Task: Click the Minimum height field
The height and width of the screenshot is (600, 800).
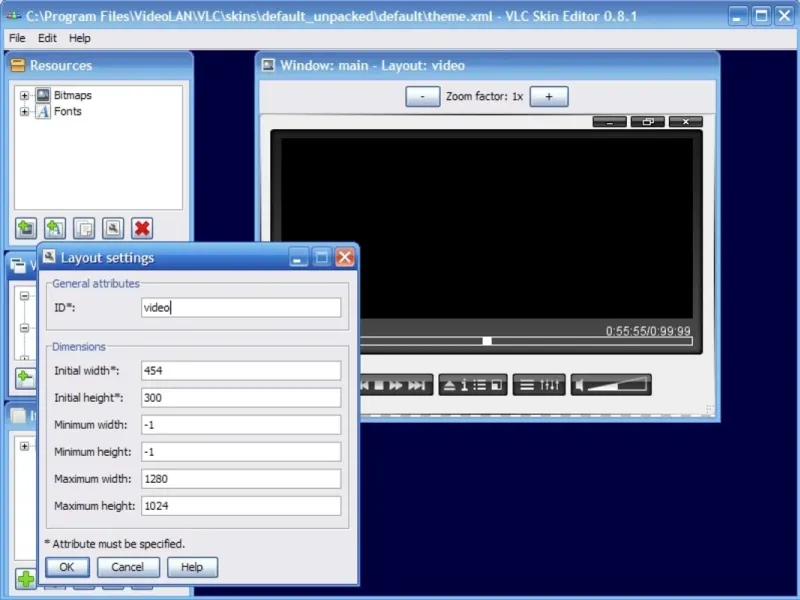Action: coord(241,452)
